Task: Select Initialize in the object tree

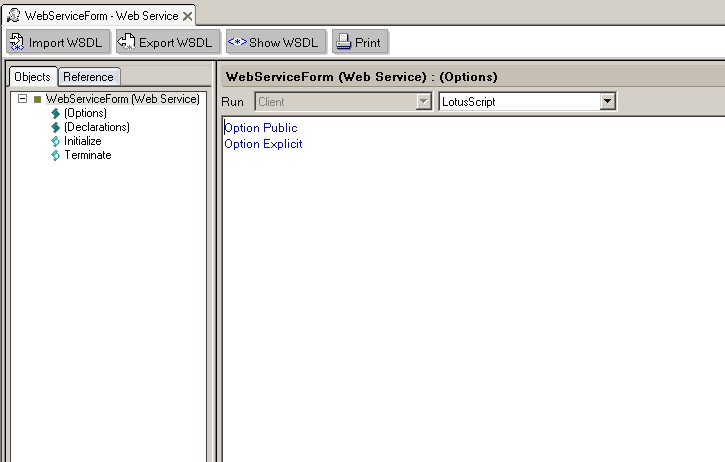Action: (x=83, y=141)
